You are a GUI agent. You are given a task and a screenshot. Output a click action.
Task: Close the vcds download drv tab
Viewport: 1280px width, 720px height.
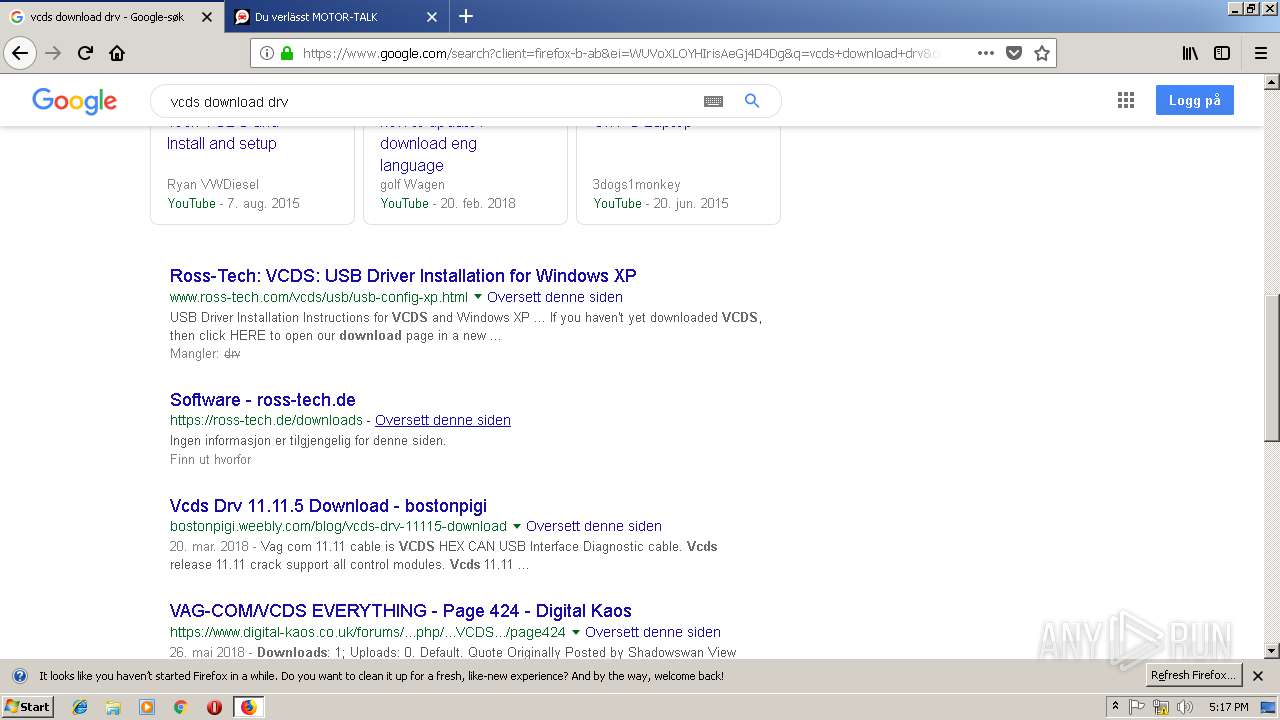tap(207, 17)
